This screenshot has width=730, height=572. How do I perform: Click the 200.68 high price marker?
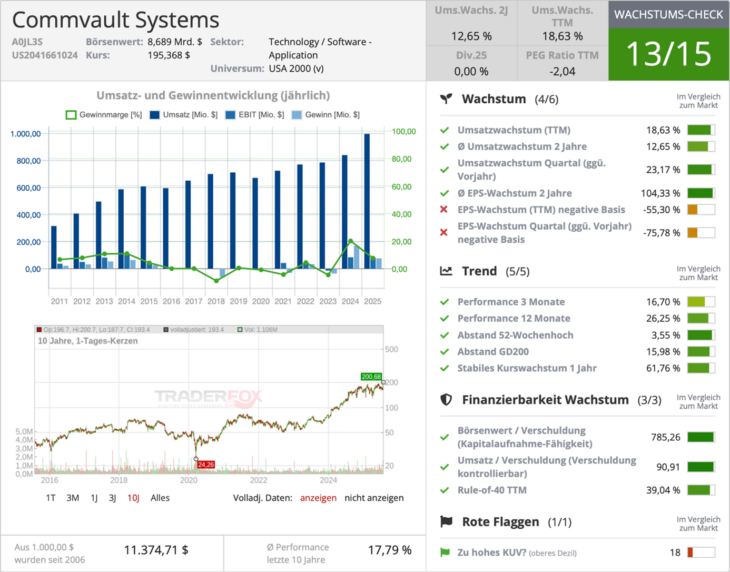pos(371,377)
